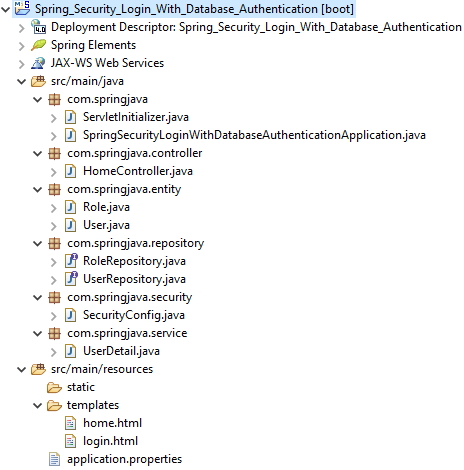
Task: Expand the SecurityConfig.java node
Action: (x=54, y=316)
